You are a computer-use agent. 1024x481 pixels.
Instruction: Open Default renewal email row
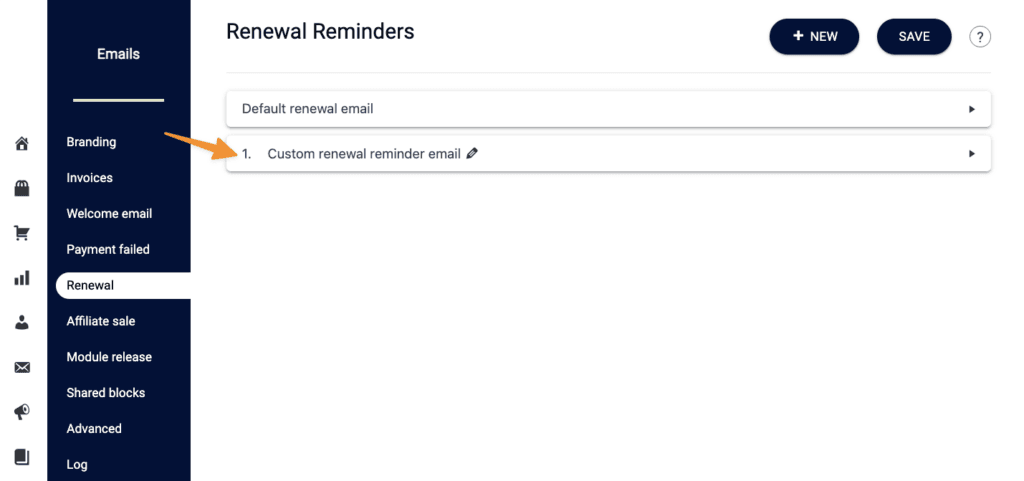[609, 109]
